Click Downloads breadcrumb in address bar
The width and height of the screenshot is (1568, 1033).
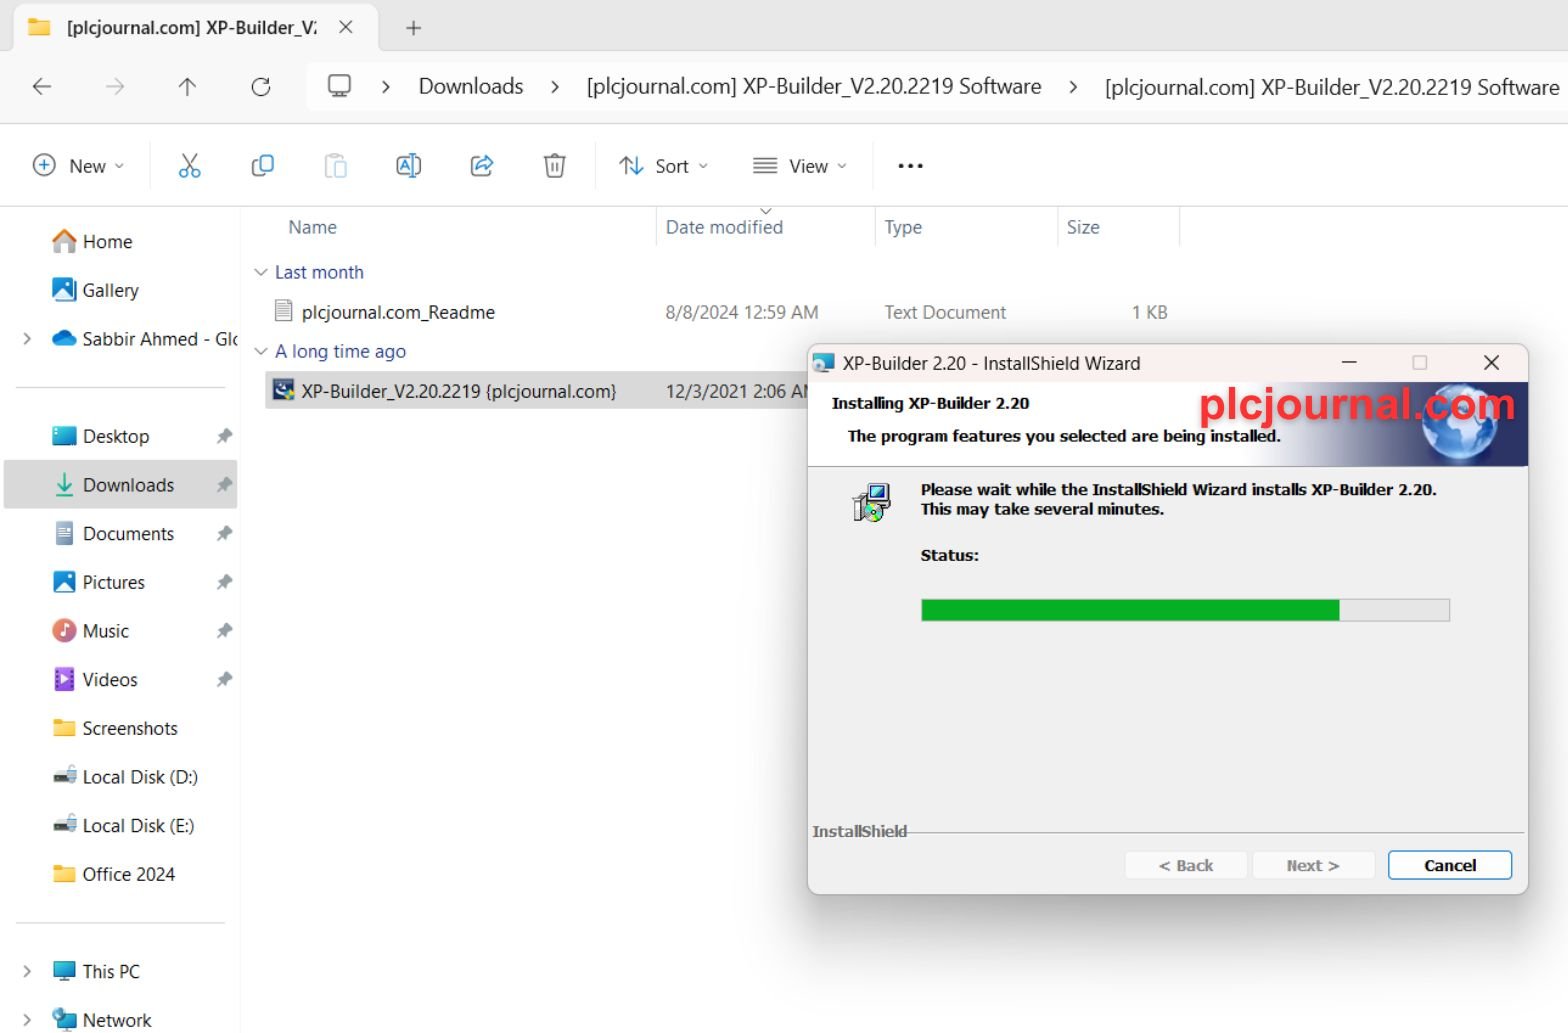471,87
